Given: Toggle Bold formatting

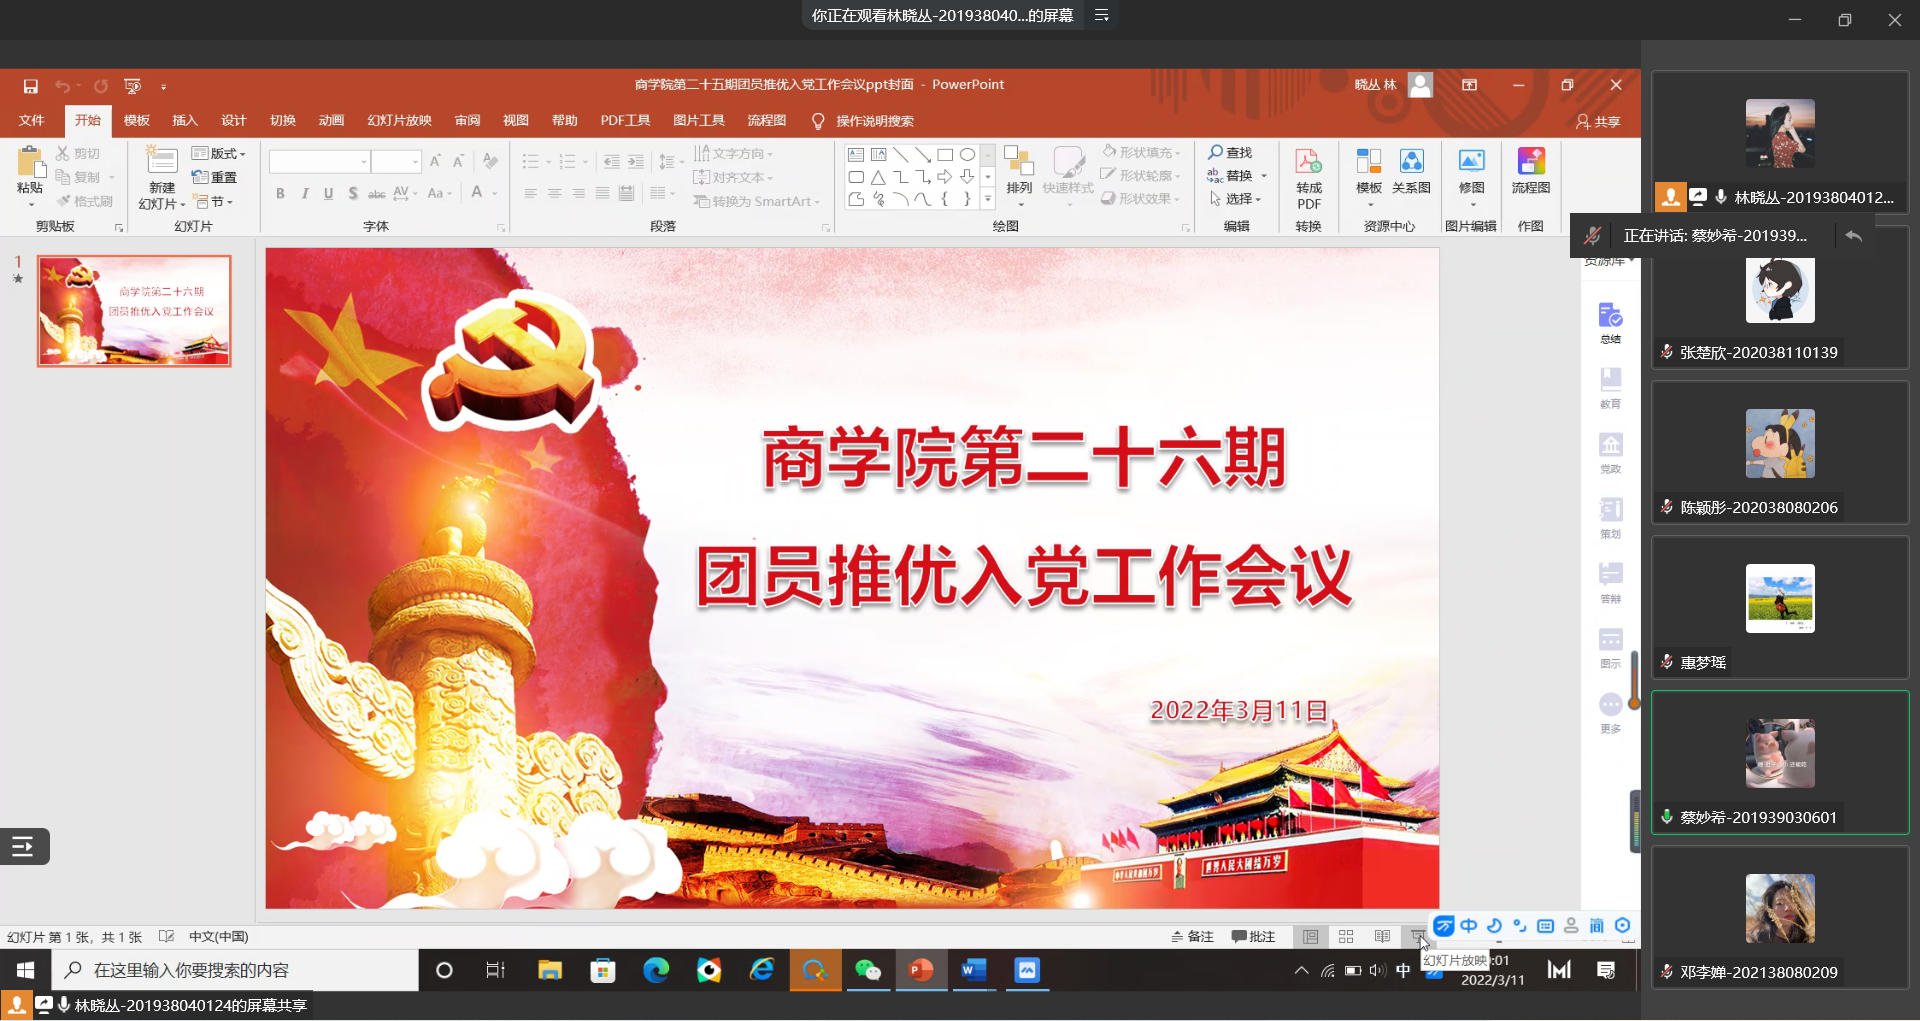Looking at the screenshot, I should [x=280, y=193].
